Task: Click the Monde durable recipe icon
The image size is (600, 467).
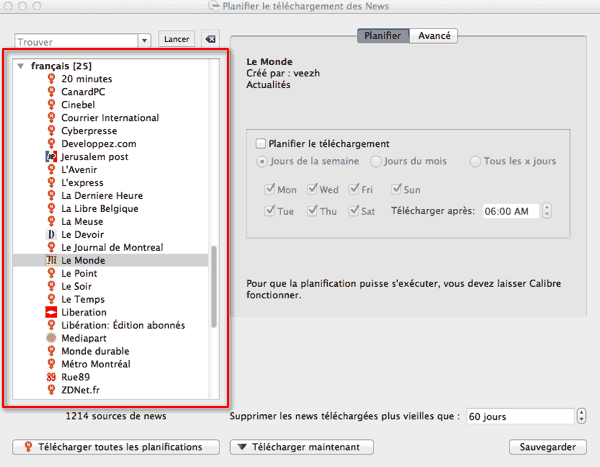Action: pyautogui.click(x=51, y=351)
